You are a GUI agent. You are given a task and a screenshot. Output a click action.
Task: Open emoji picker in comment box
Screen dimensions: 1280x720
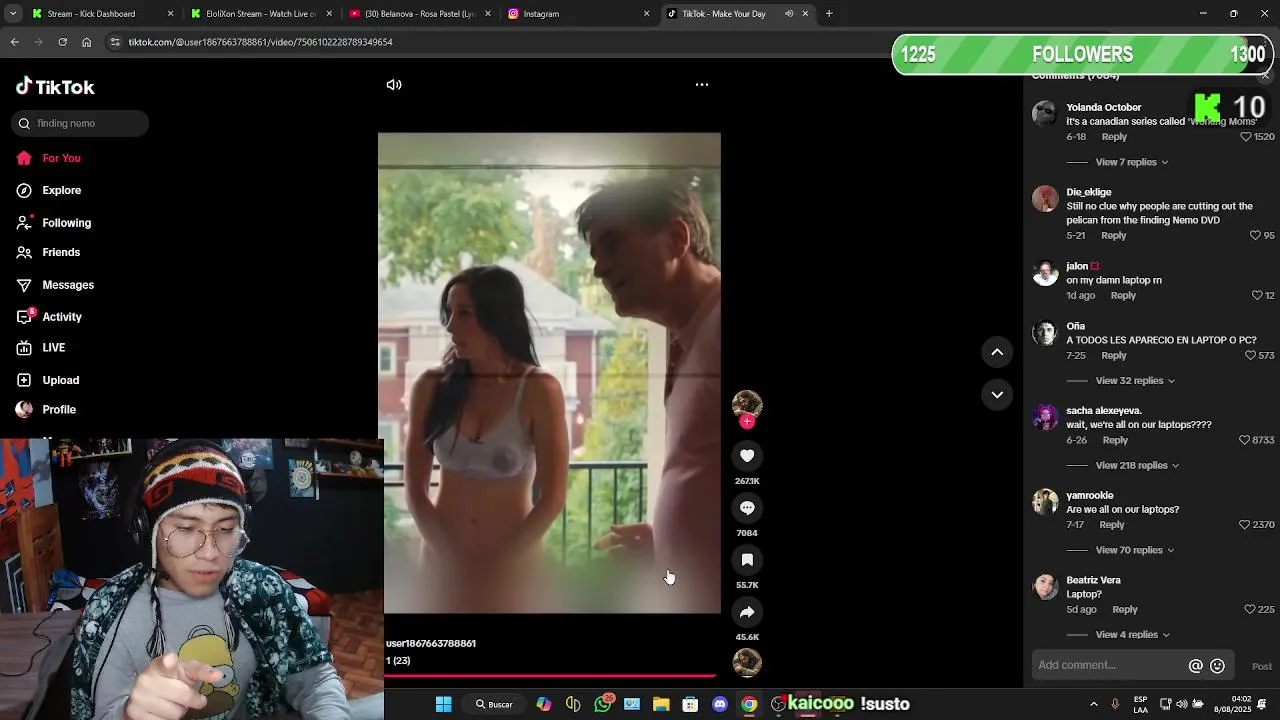(x=1217, y=666)
